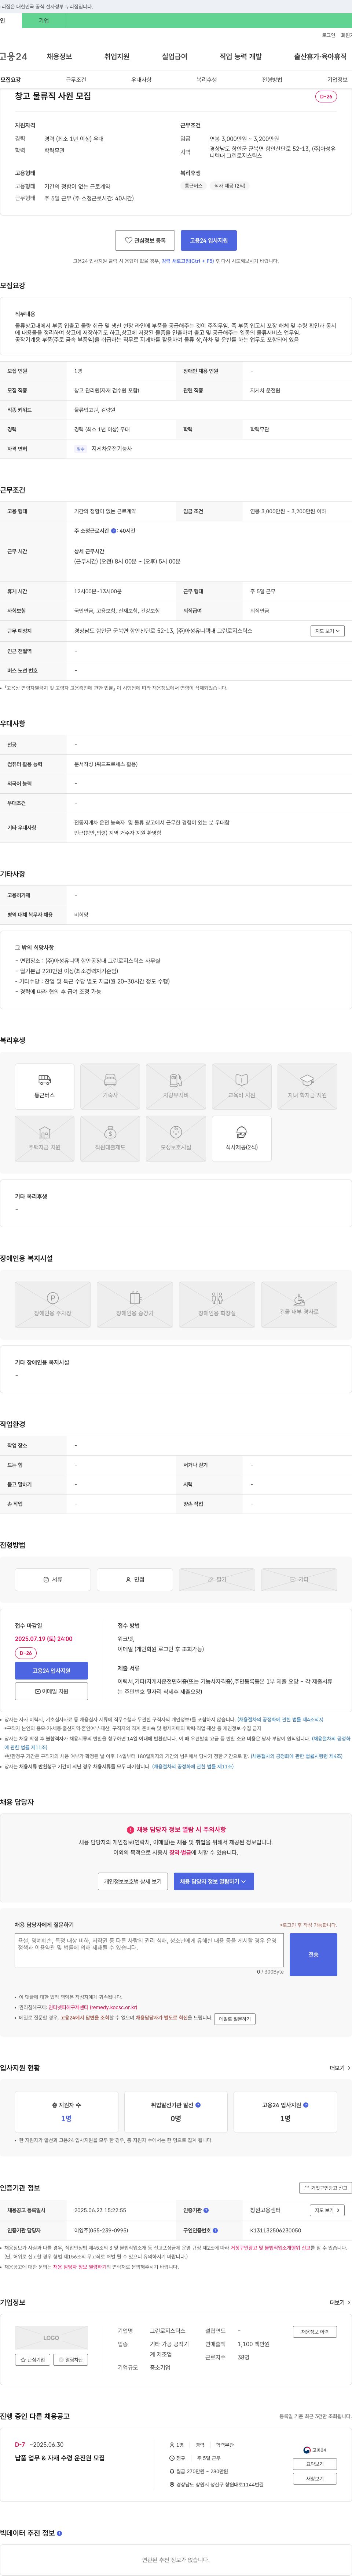Click the top 고용24 입사지원 button
This screenshot has width=352, height=2576.
click(x=209, y=240)
